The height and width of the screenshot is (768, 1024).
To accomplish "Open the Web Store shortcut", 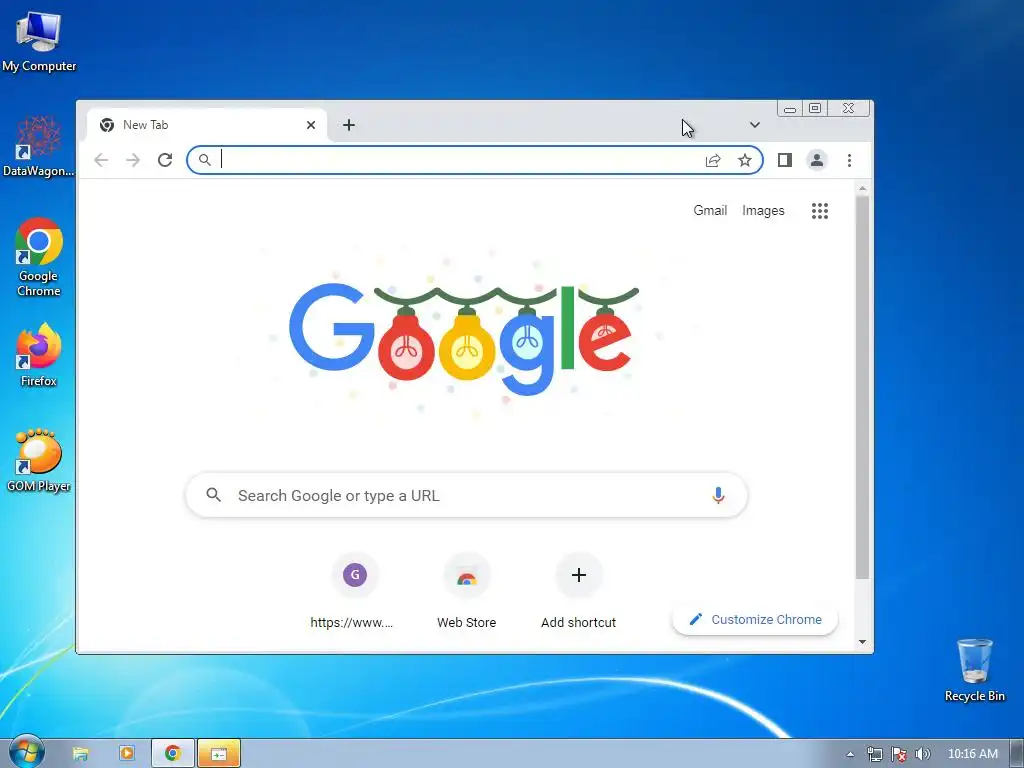I will point(466,577).
